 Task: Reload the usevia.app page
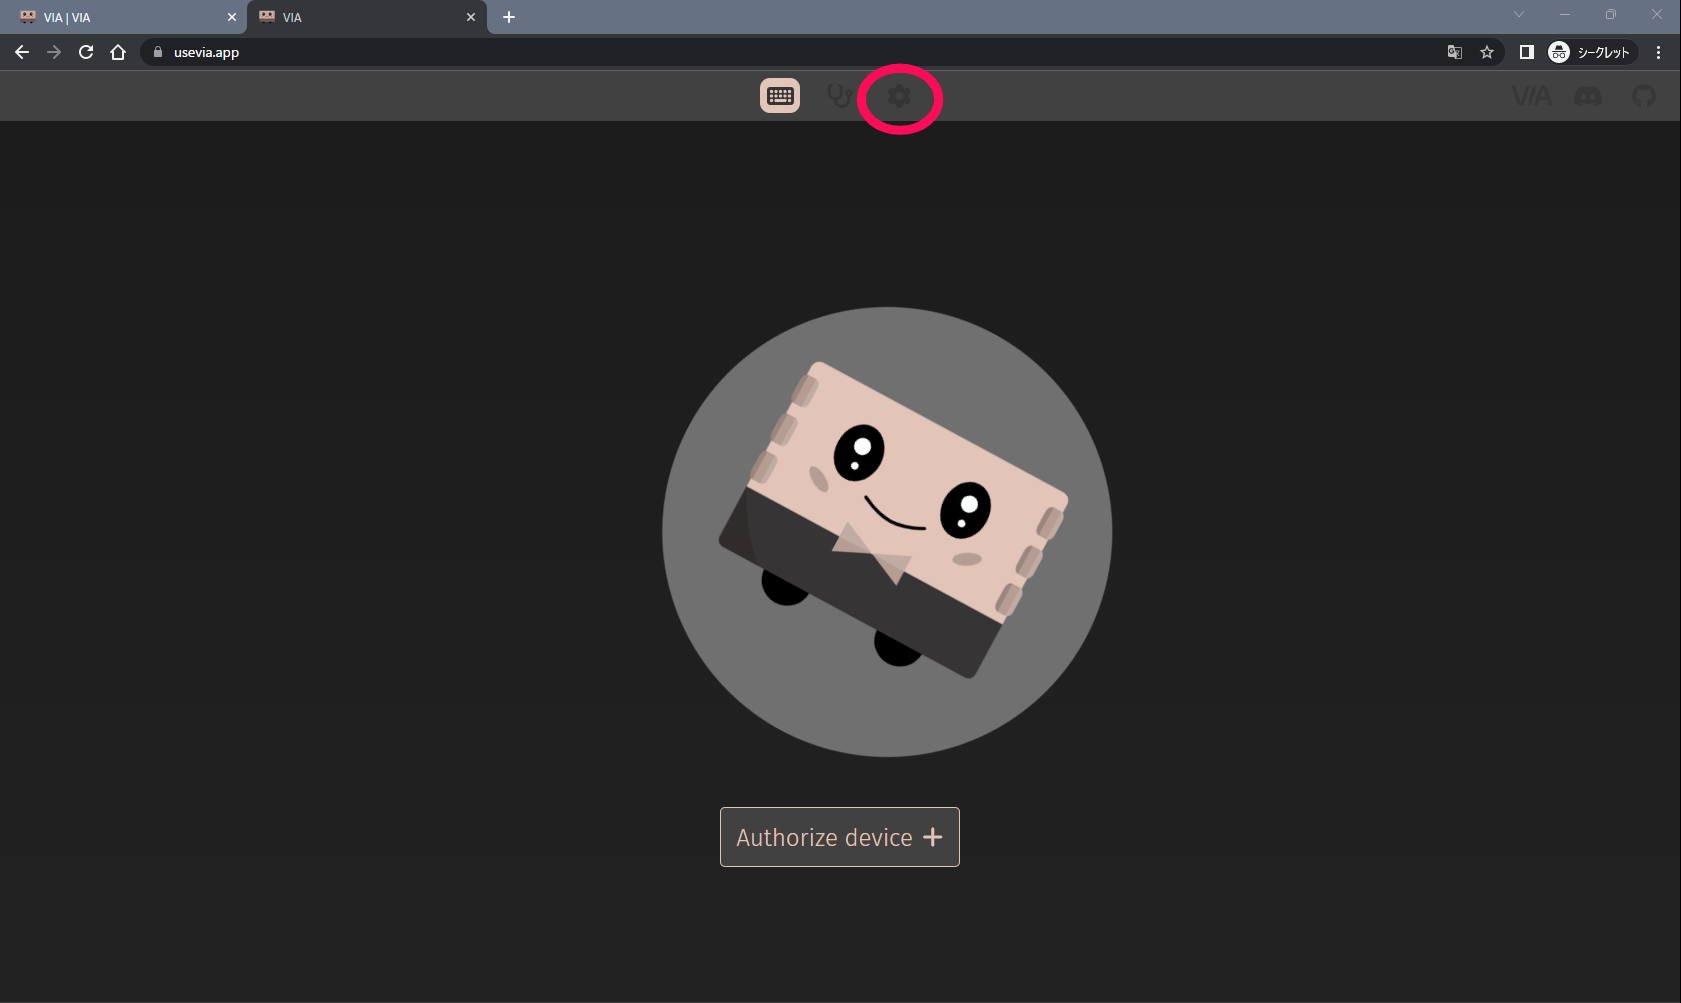click(x=86, y=52)
